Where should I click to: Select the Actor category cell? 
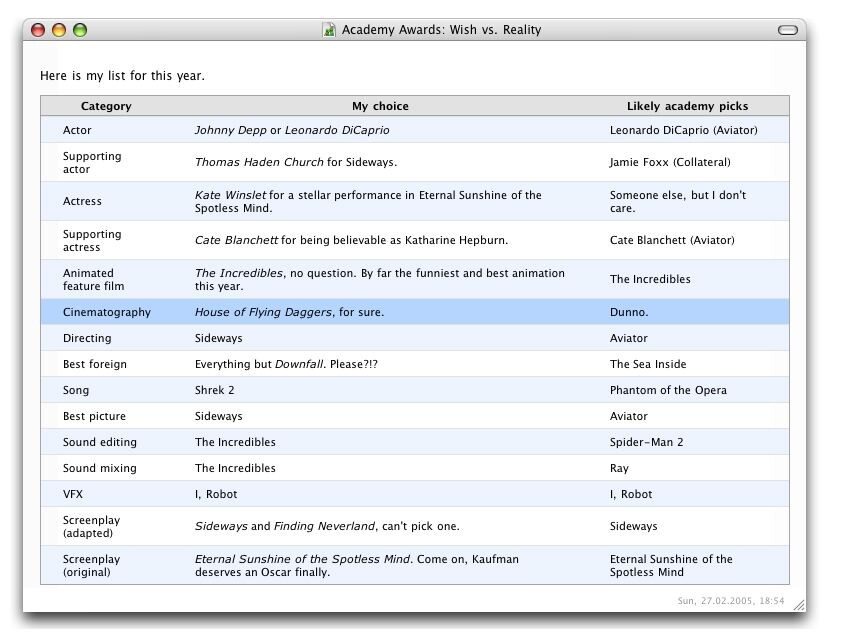pos(77,130)
